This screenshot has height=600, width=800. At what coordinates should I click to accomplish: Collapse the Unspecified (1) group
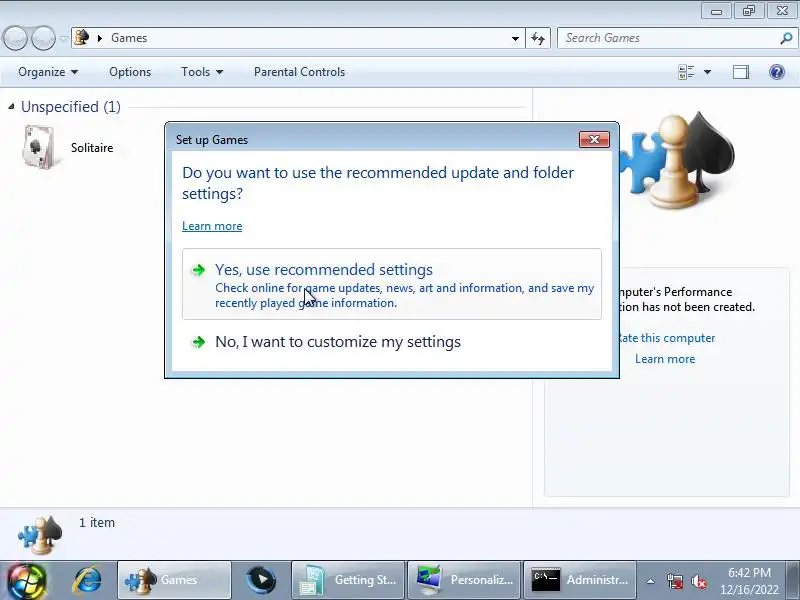(11, 107)
